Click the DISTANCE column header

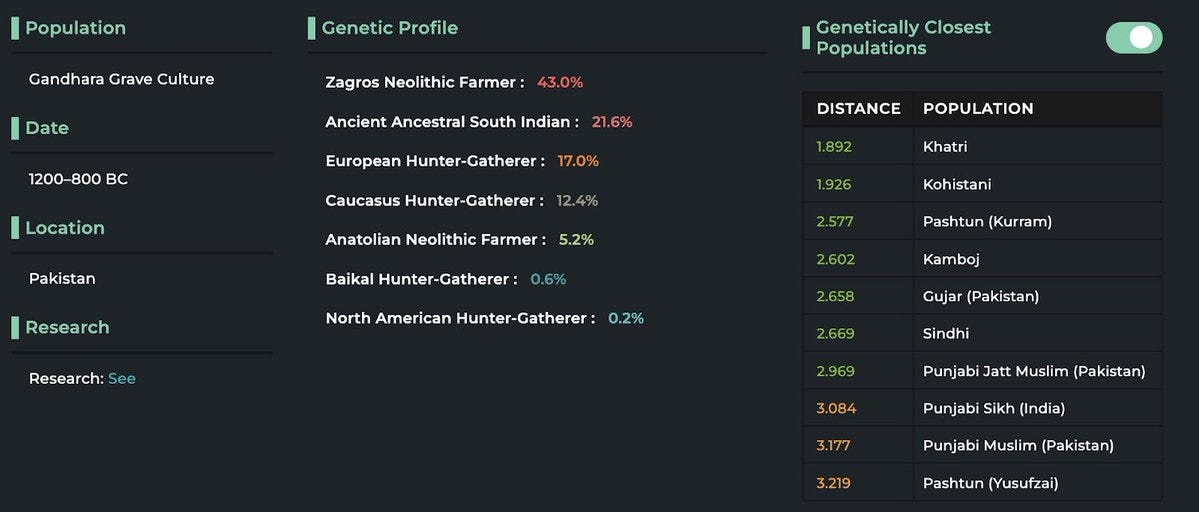pos(858,109)
